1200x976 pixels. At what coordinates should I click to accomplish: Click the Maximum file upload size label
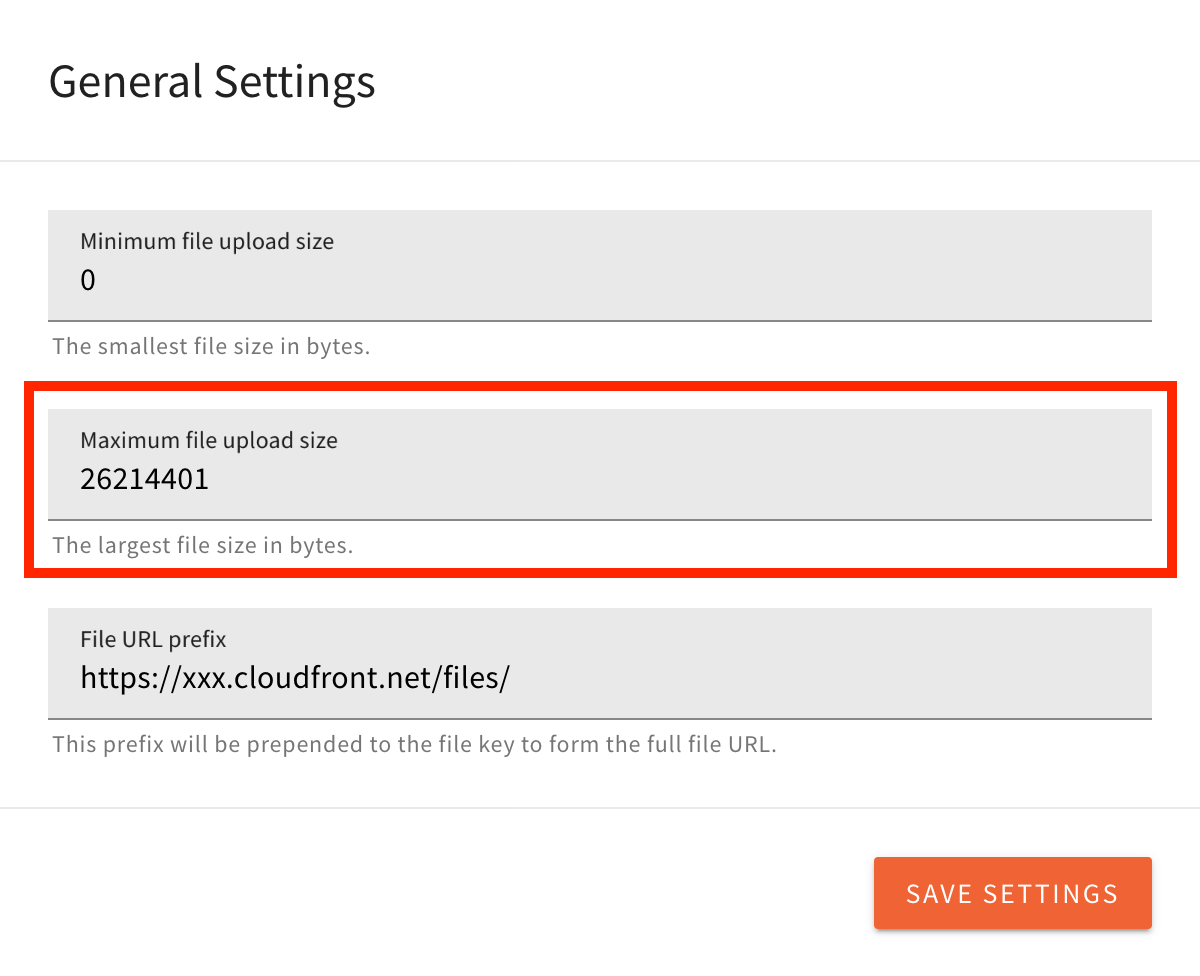pyautogui.click(x=208, y=440)
